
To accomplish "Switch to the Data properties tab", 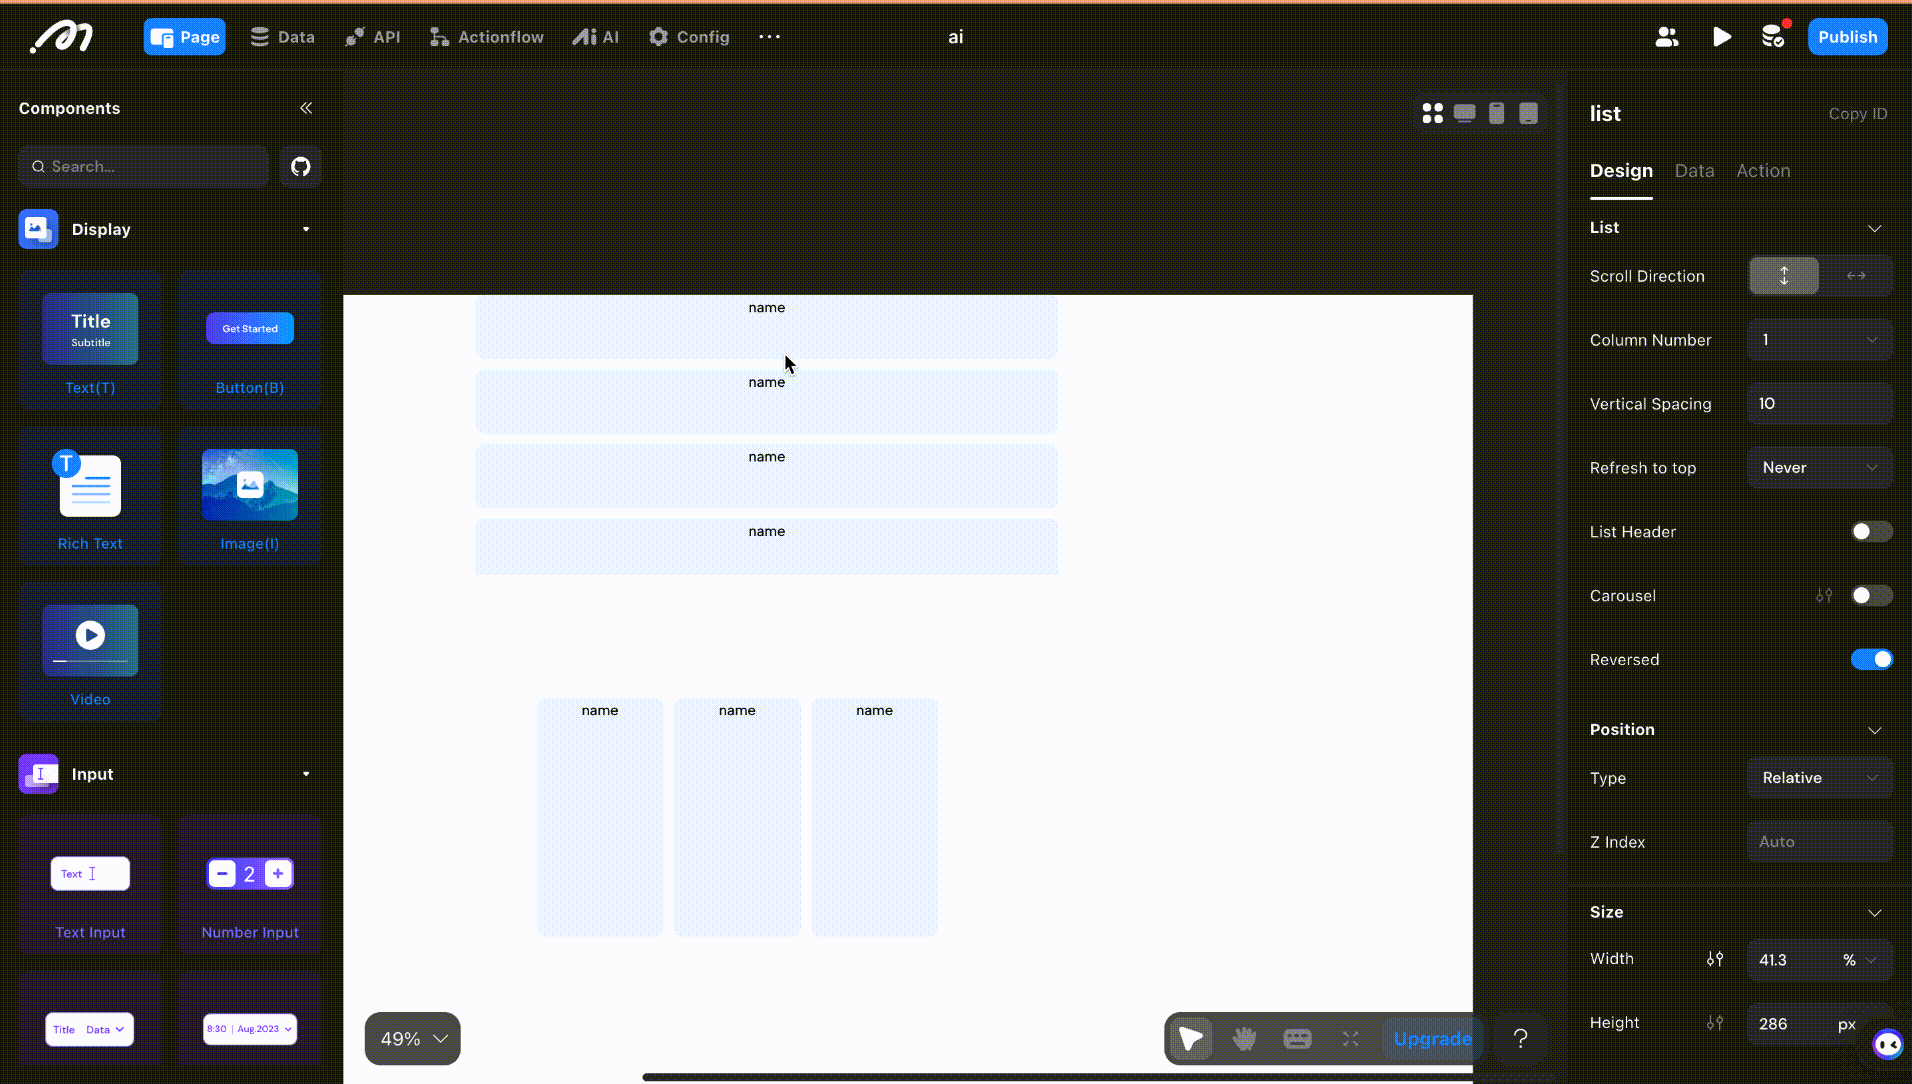I will coord(1694,171).
